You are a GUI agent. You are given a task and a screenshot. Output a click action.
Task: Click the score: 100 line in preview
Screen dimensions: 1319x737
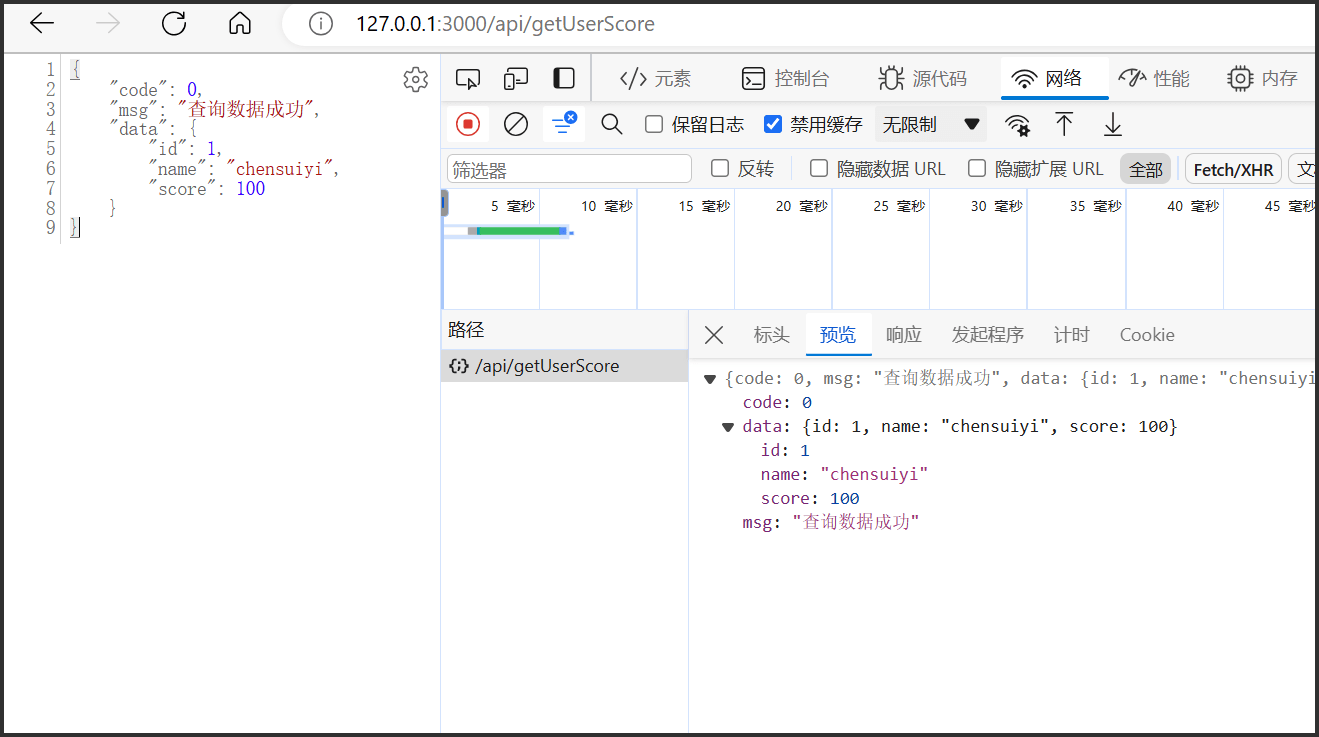click(x=810, y=499)
